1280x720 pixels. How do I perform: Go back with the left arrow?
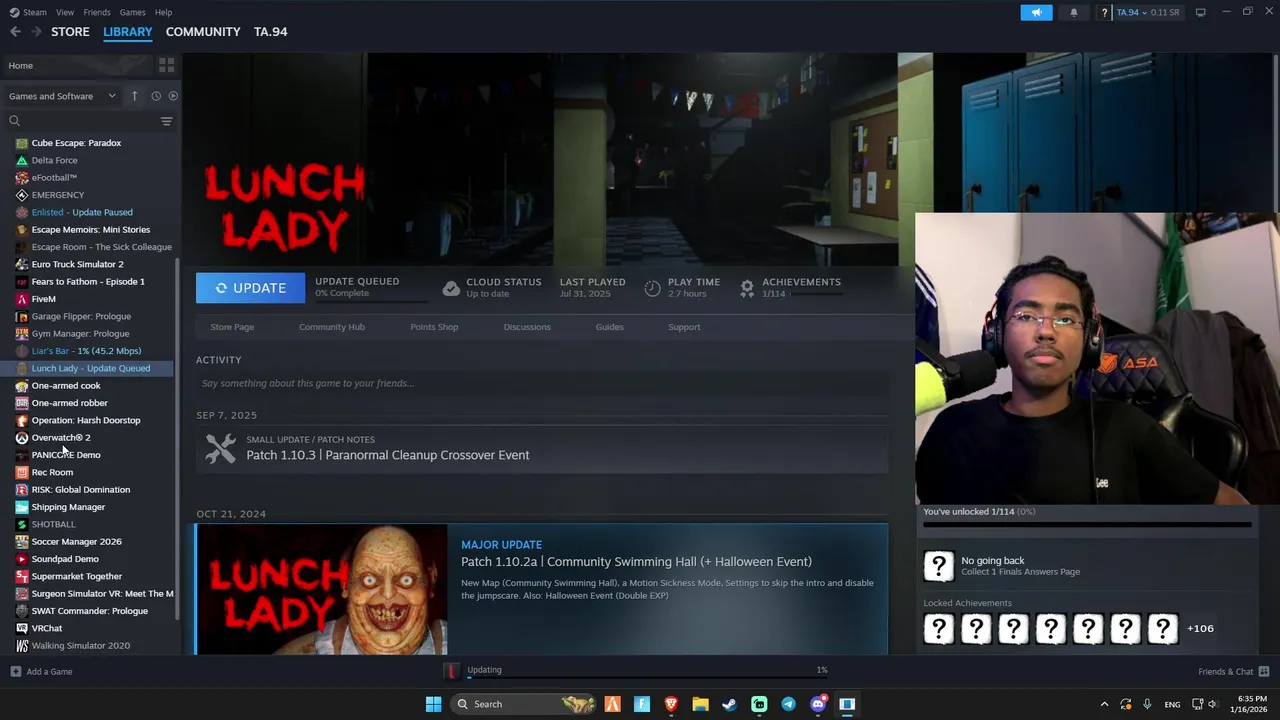[x=15, y=32]
